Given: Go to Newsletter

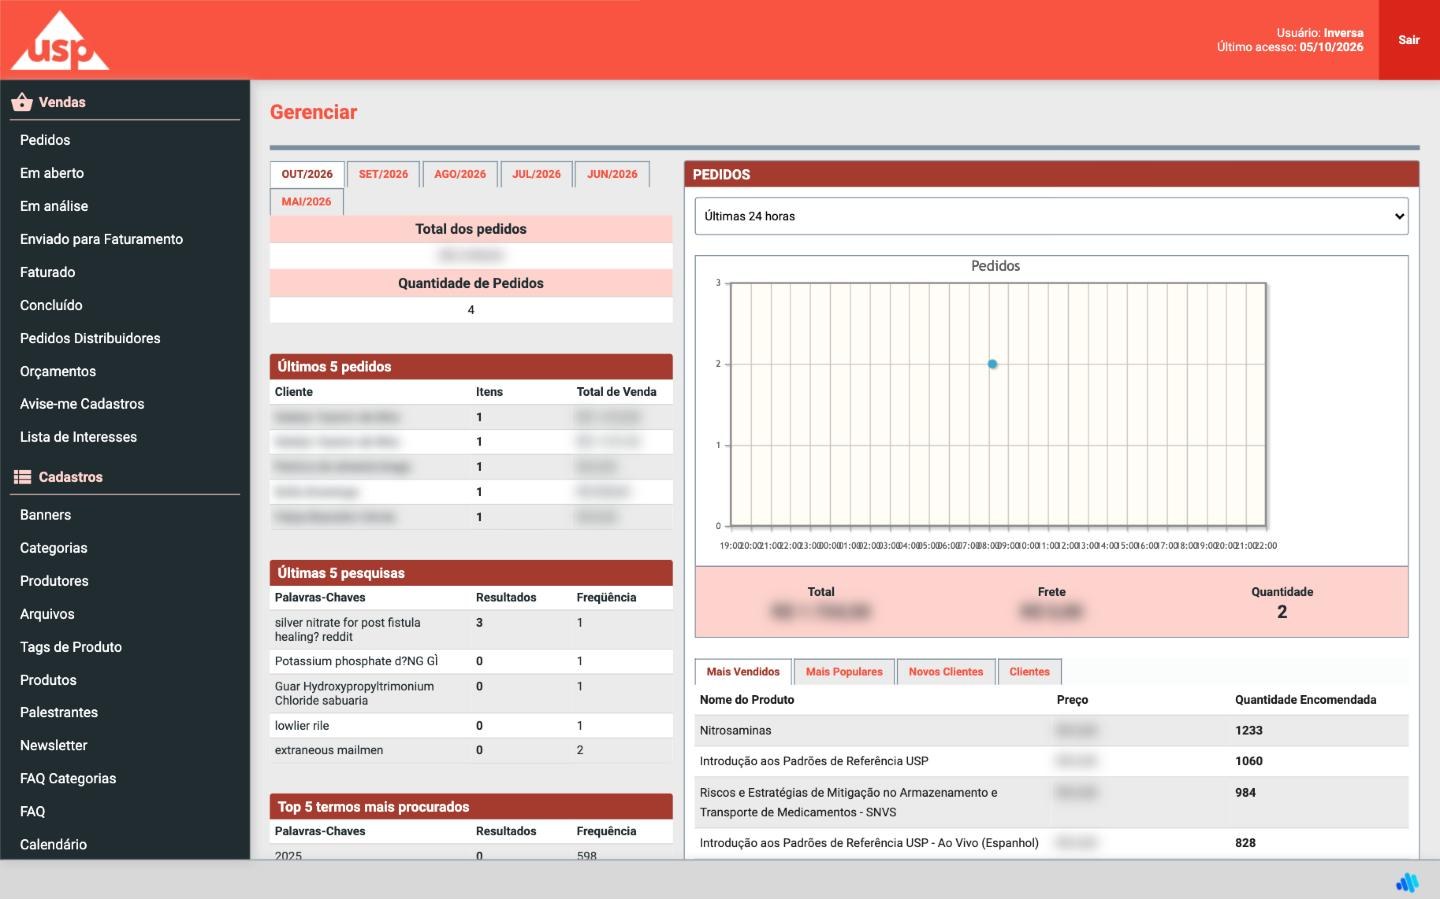Looking at the screenshot, I should pyautogui.click(x=53, y=745).
